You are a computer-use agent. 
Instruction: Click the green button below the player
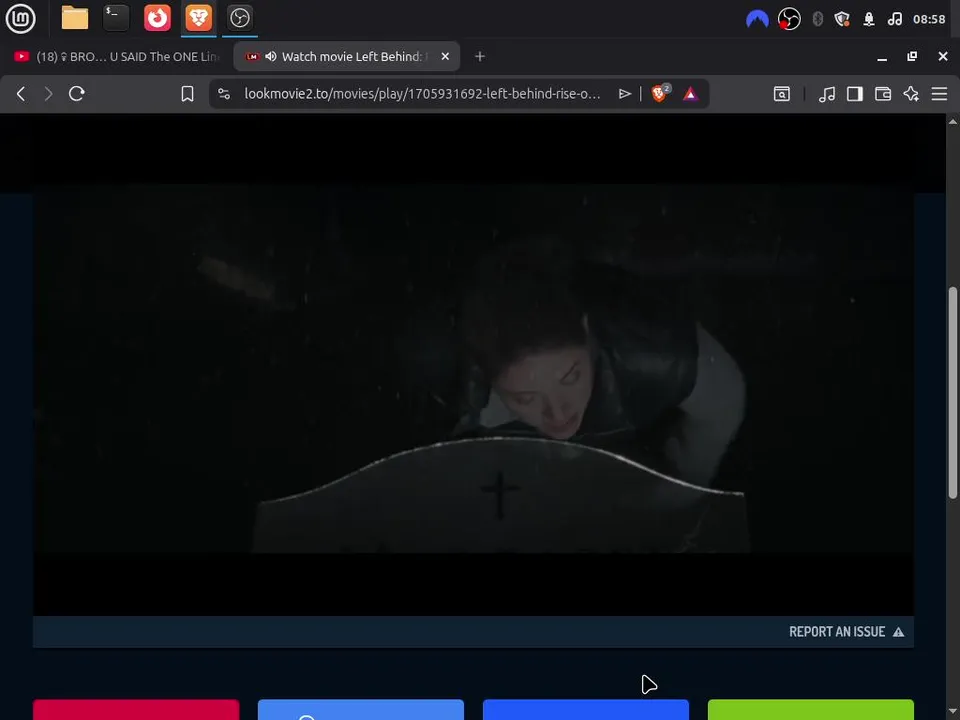point(811,710)
